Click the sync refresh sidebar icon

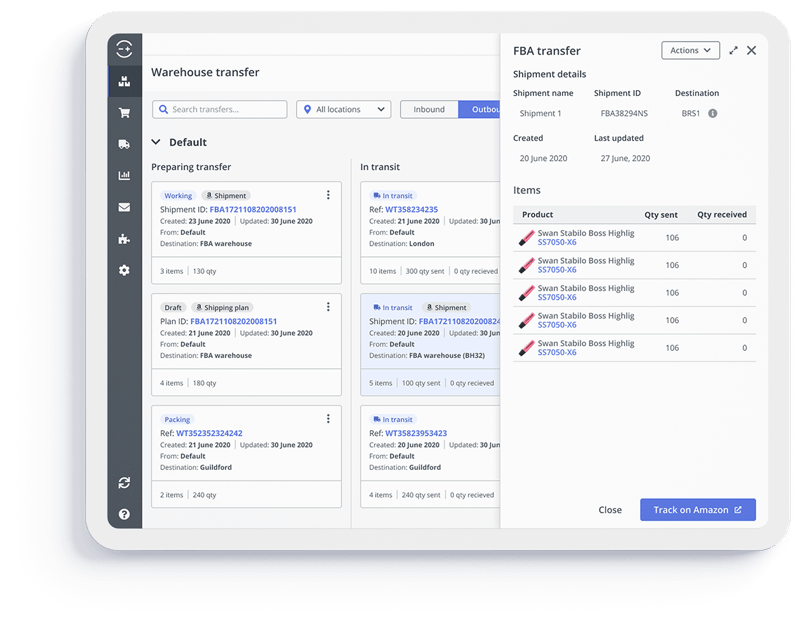(x=124, y=482)
